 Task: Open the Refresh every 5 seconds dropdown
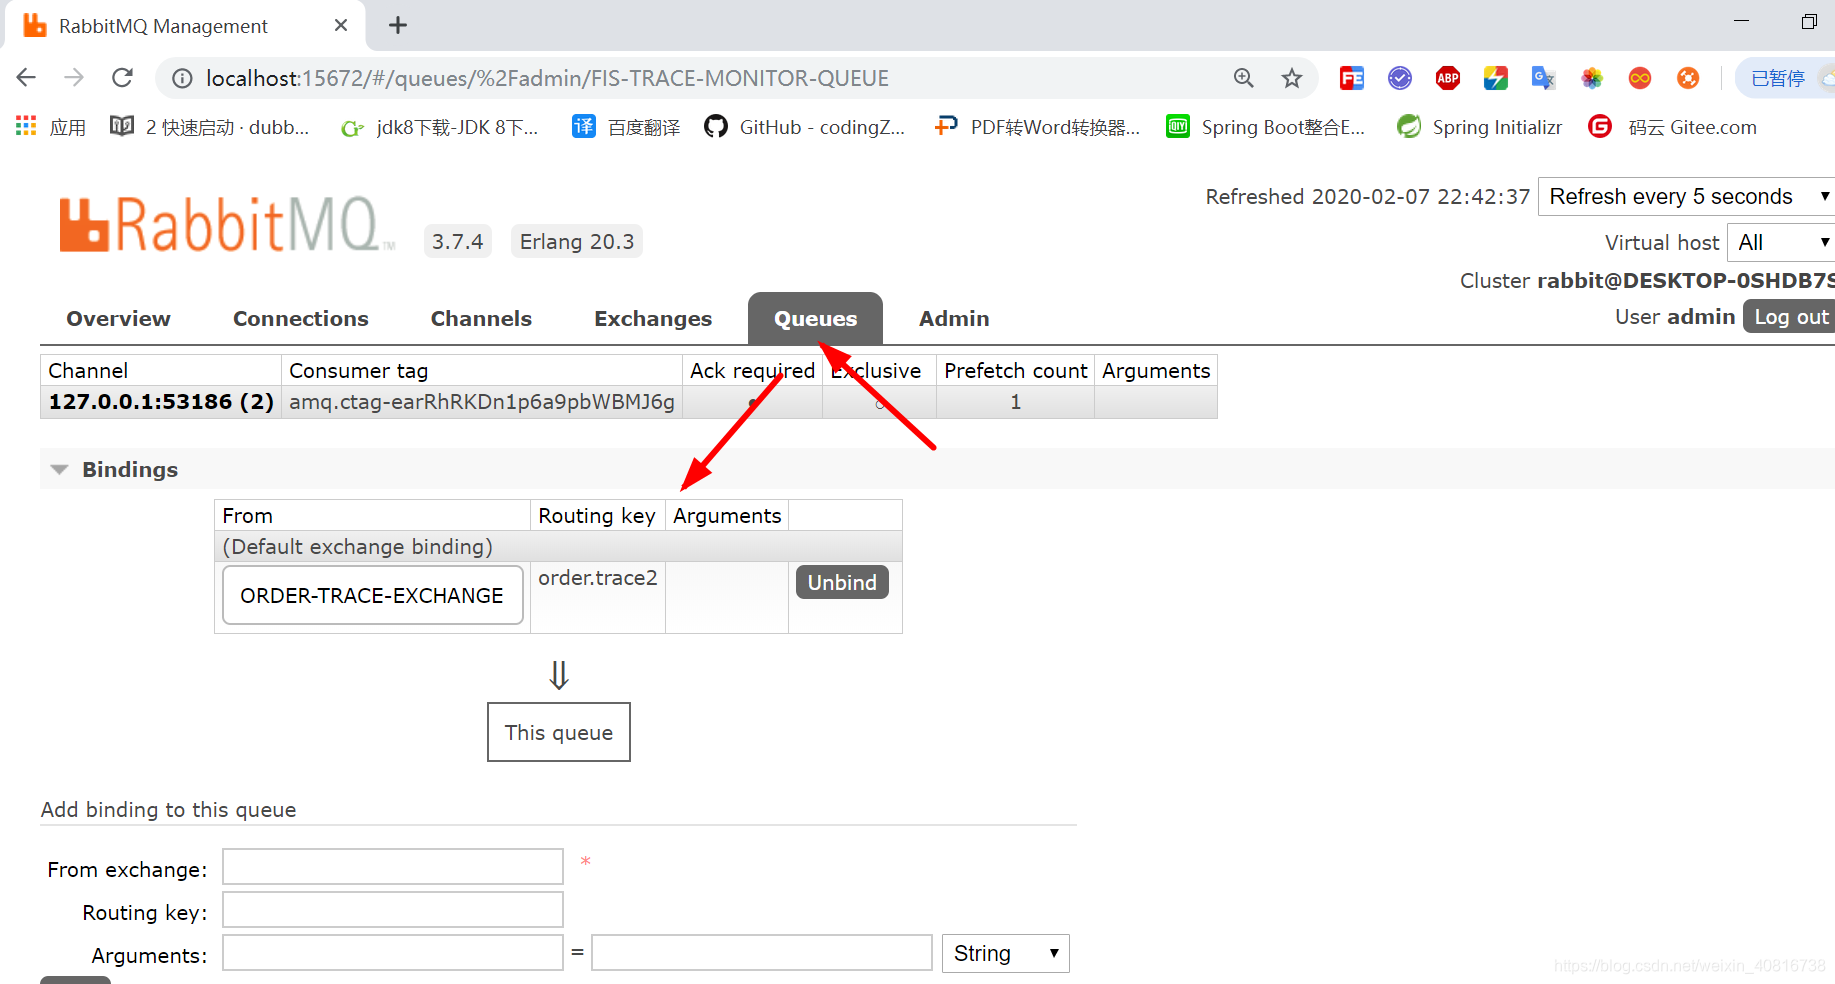(x=1686, y=196)
